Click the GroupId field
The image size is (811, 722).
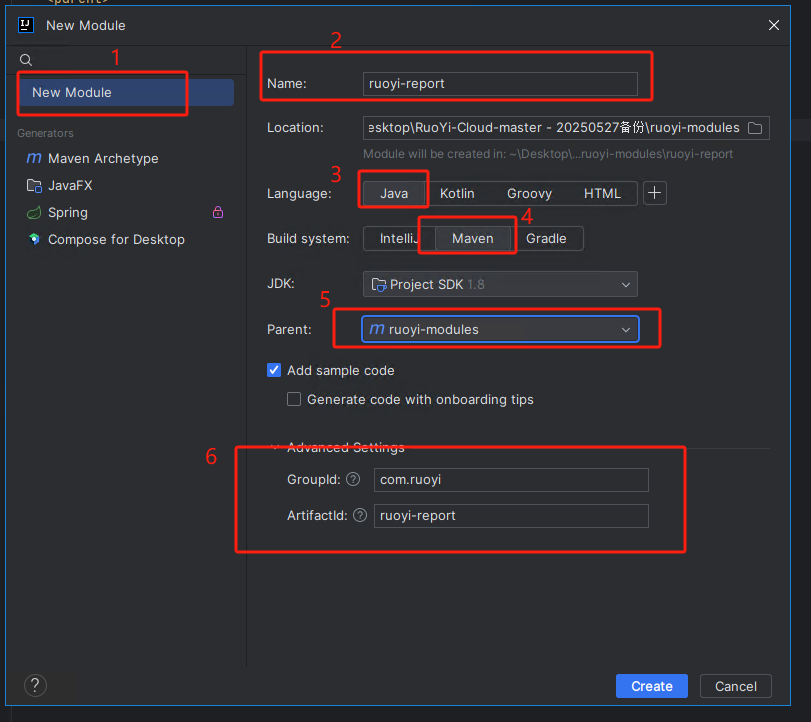511,480
